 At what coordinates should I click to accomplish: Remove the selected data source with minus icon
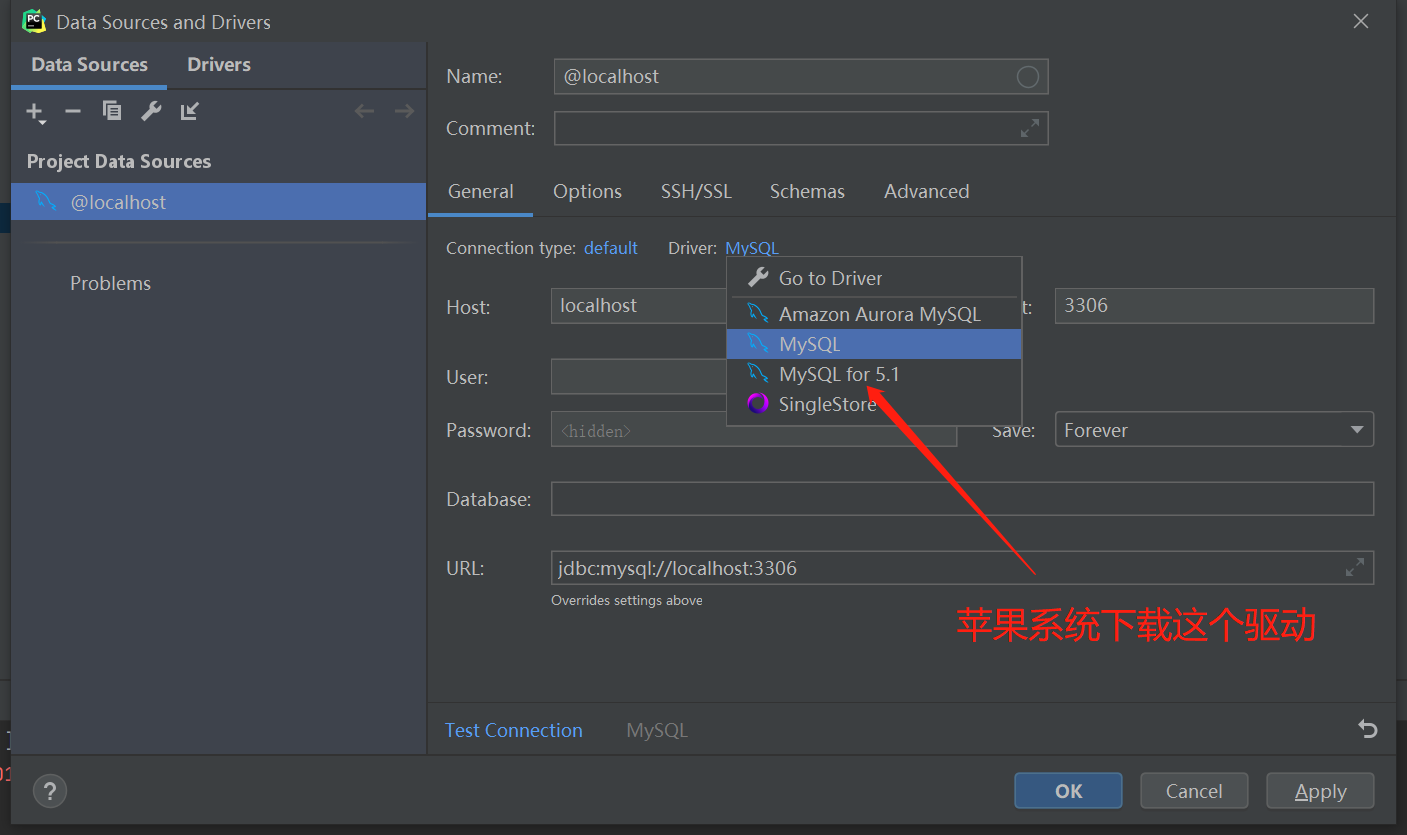click(73, 111)
